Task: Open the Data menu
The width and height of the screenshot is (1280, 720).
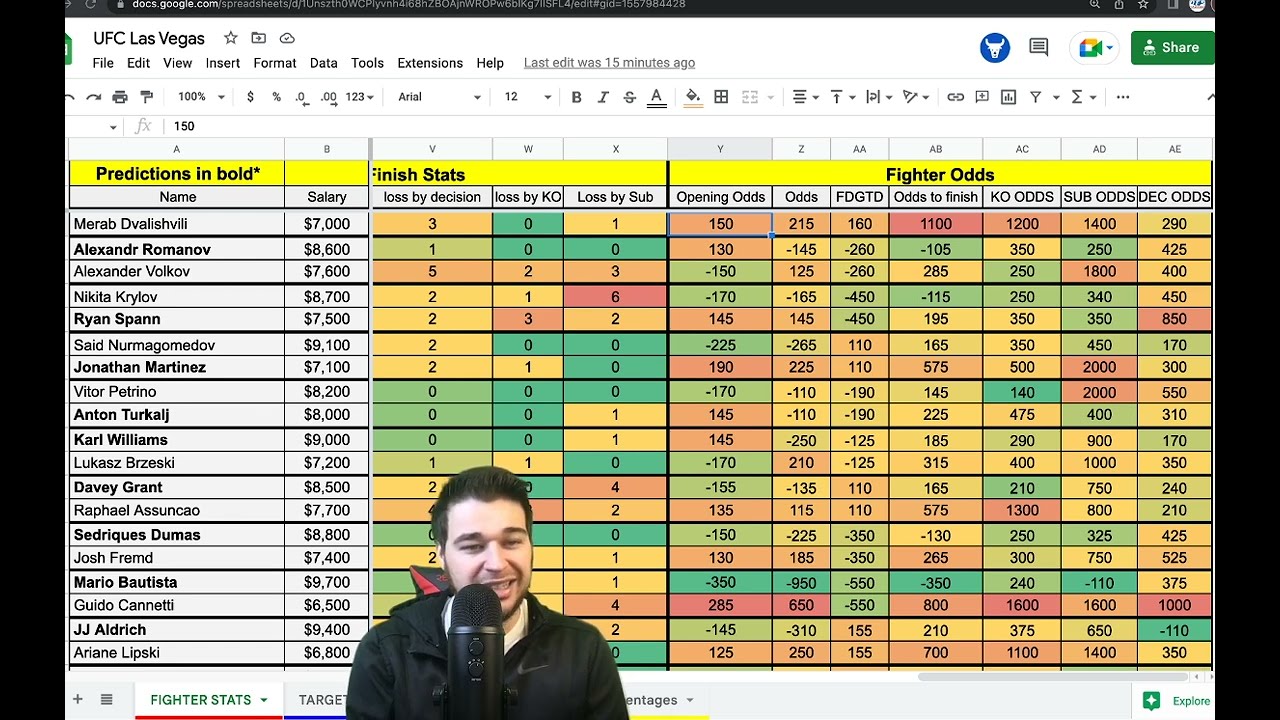Action: [323, 63]
